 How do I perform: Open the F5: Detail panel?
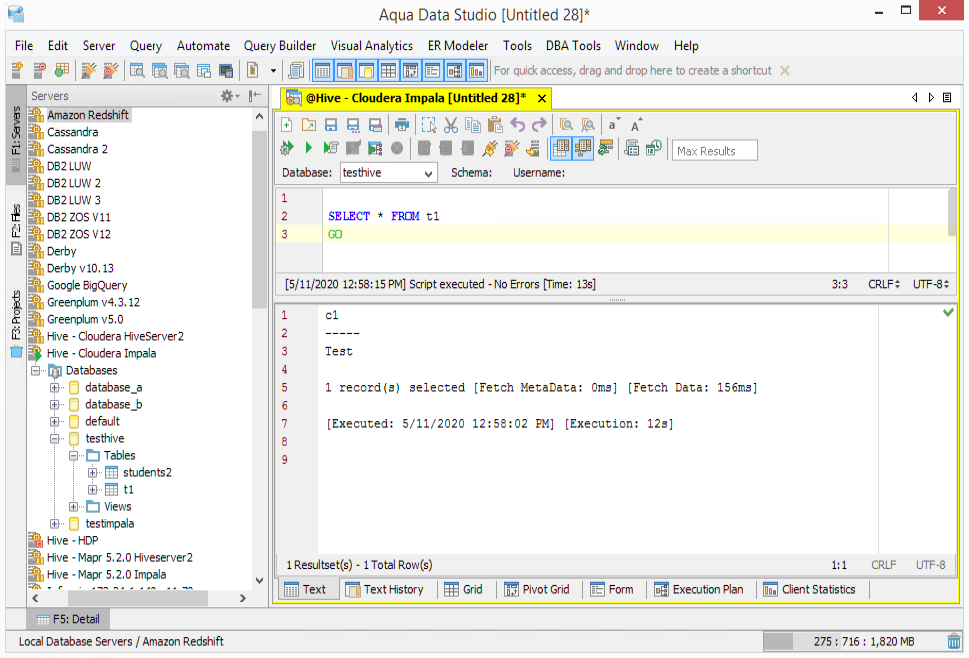68,619
